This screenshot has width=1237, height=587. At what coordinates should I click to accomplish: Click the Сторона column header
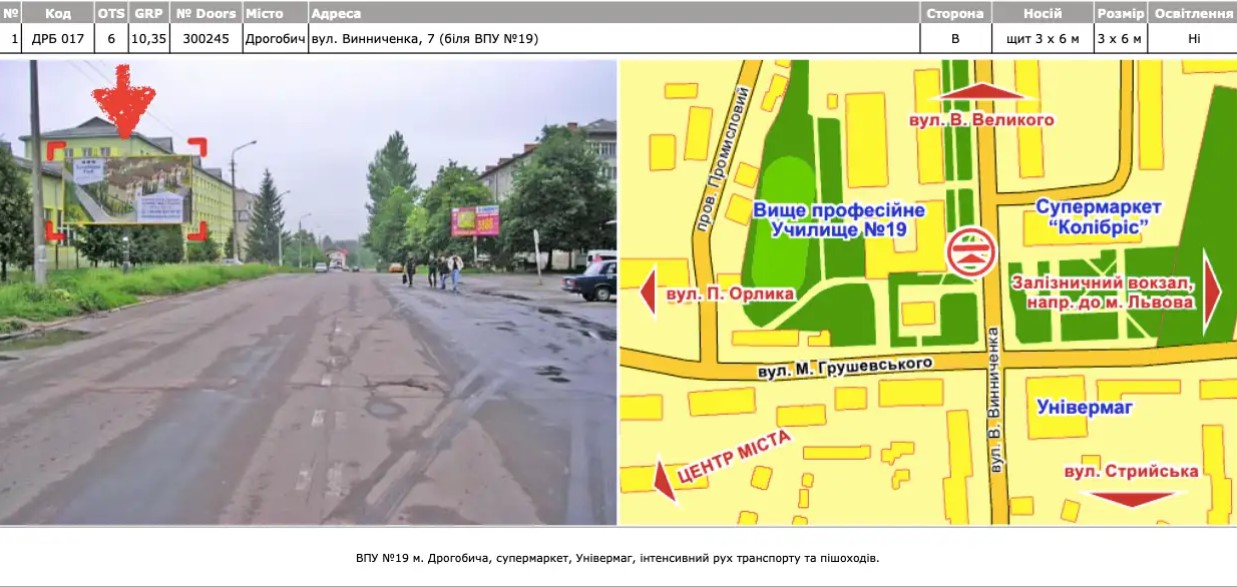point(955,13)
